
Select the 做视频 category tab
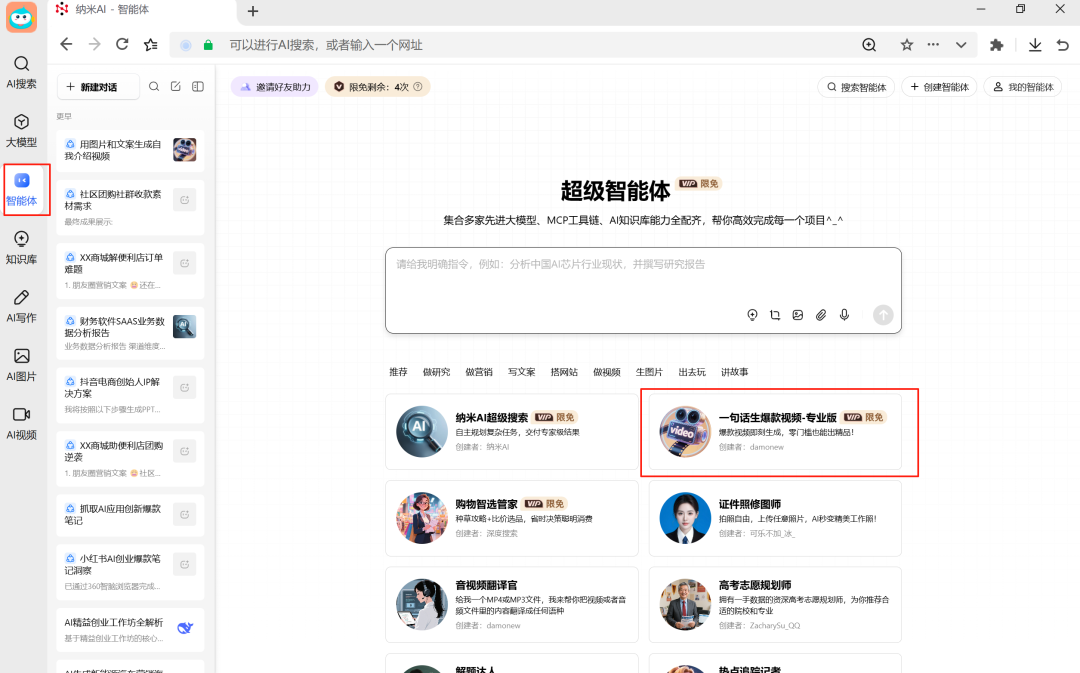click(x=607, y=372)
